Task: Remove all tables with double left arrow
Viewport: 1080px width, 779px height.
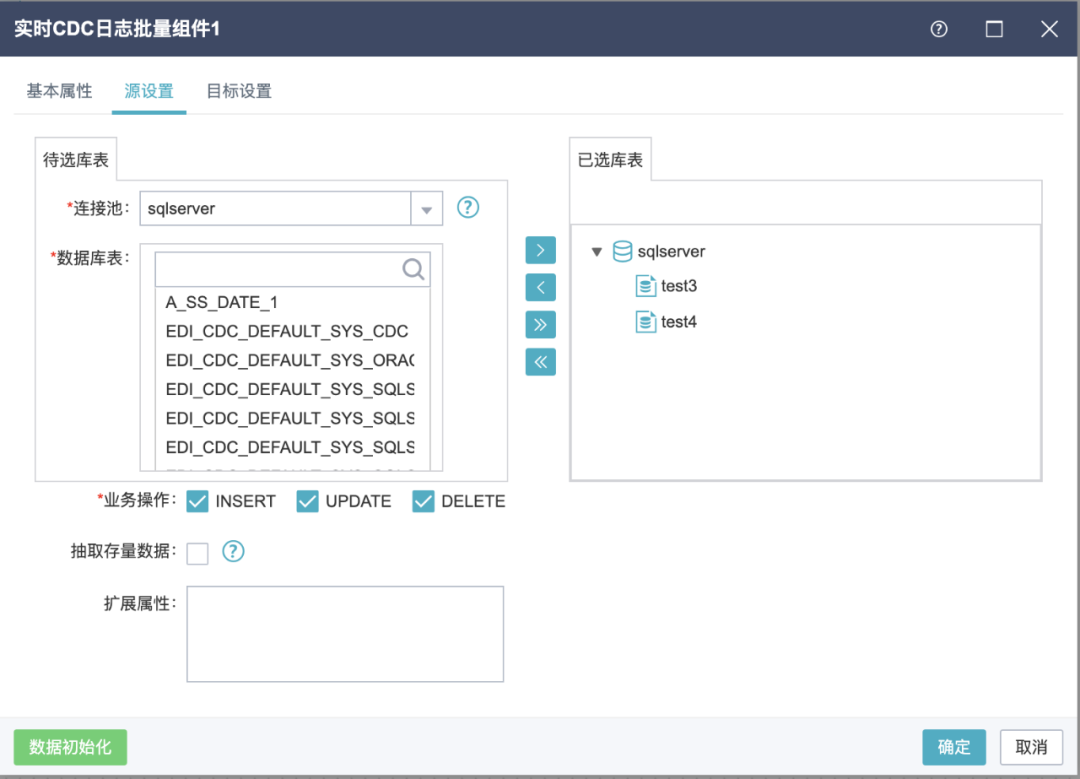Action: pyautogui.click(x=540, y=362)
